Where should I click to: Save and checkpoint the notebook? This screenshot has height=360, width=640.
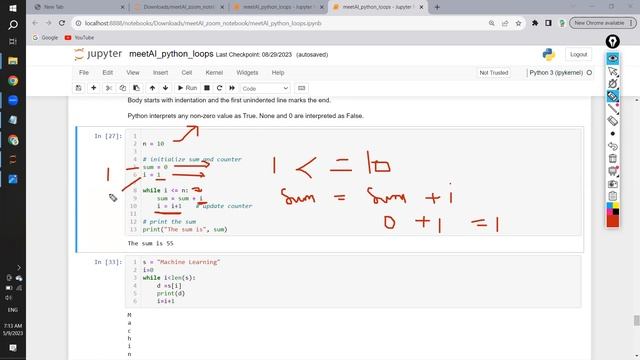79,88
